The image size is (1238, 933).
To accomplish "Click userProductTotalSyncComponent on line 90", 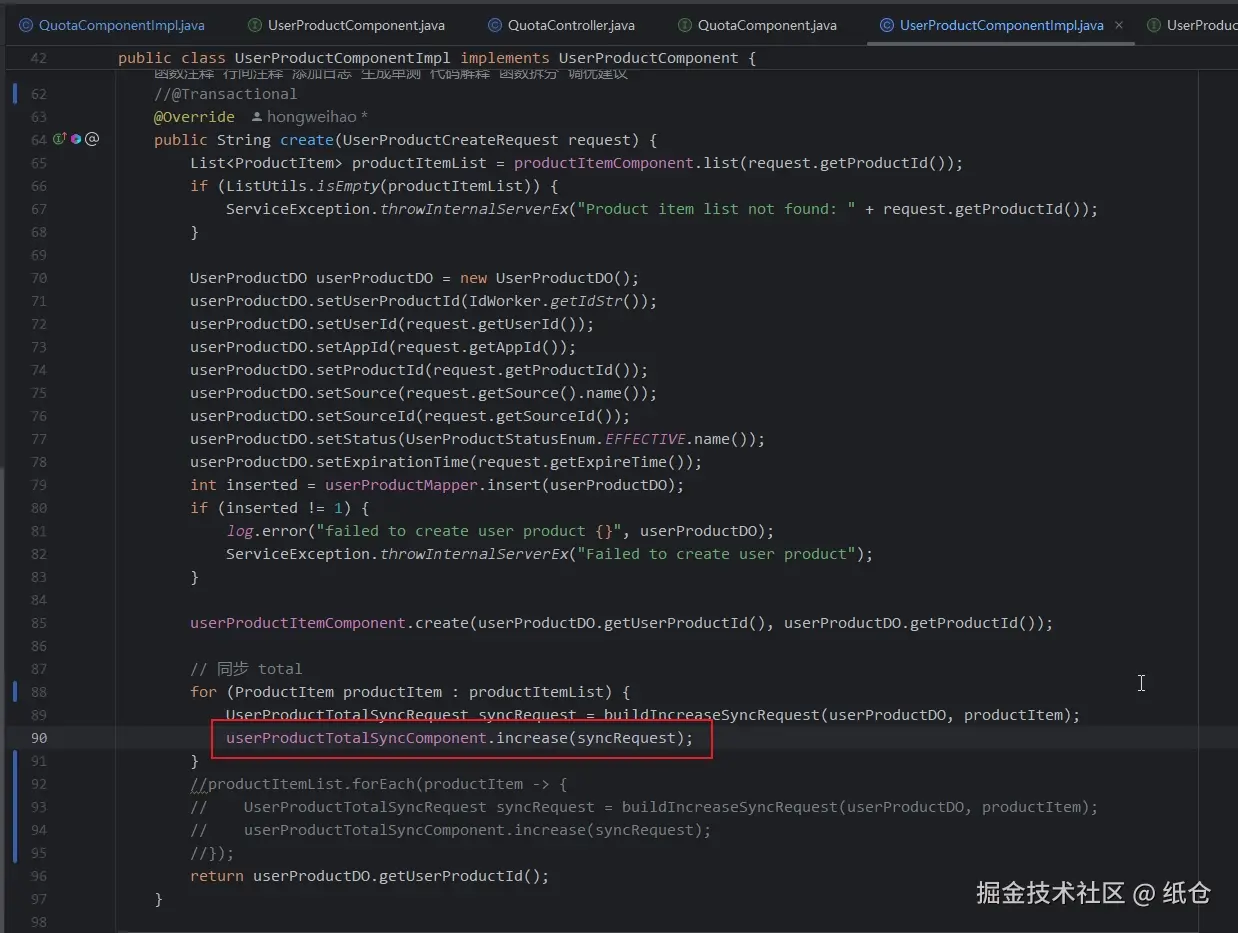I will click(356, 738).
